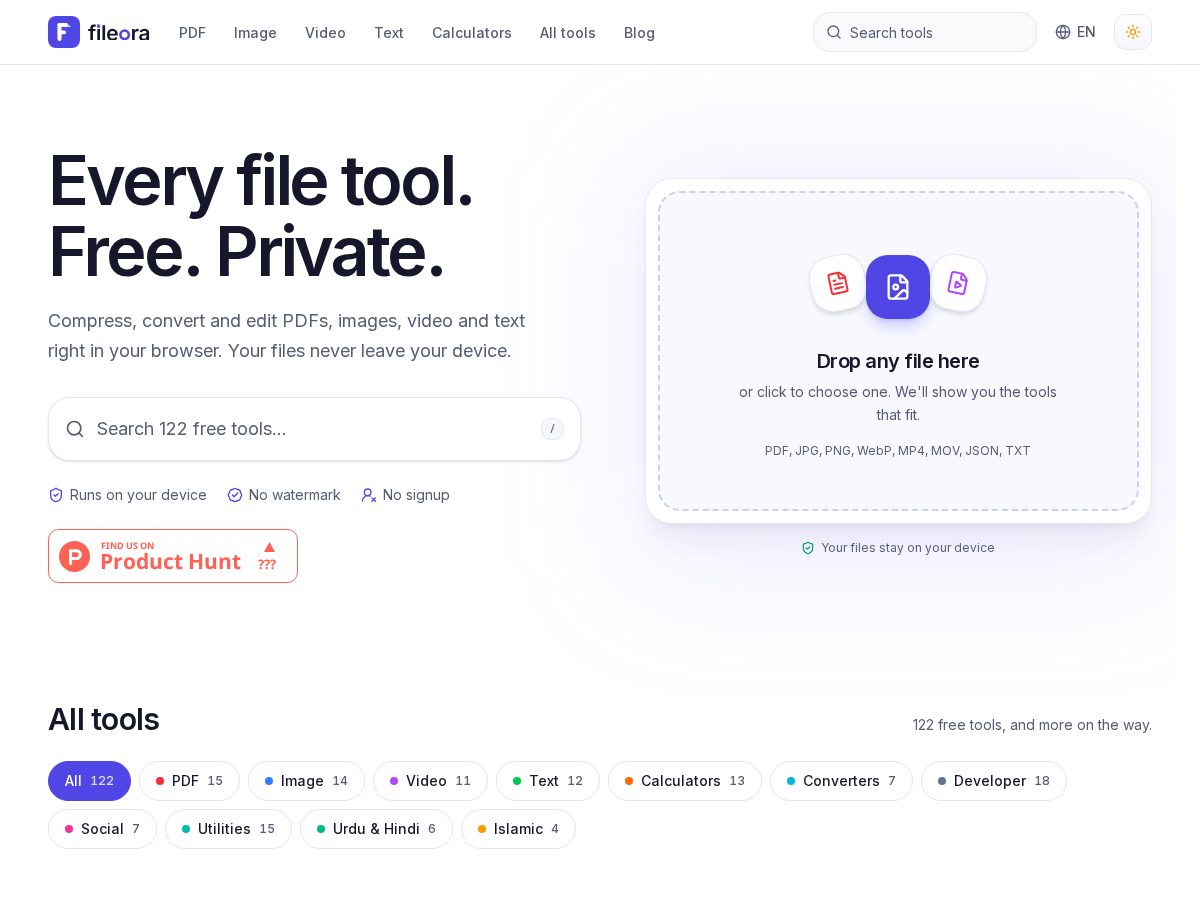Image resolution: width=1200 pixels, height=900 pixels.
Task: Click the No signup label
Action: pos(416,495)
